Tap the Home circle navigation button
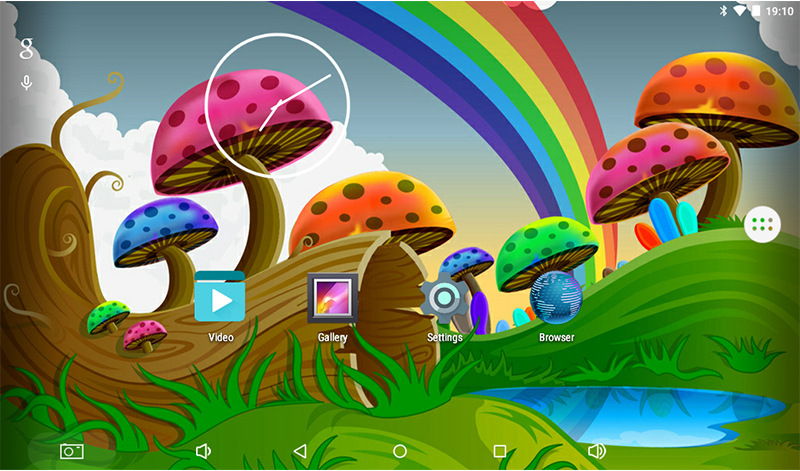Image resolution: width=800 pixels, height=471 pixels. point(400,451)
